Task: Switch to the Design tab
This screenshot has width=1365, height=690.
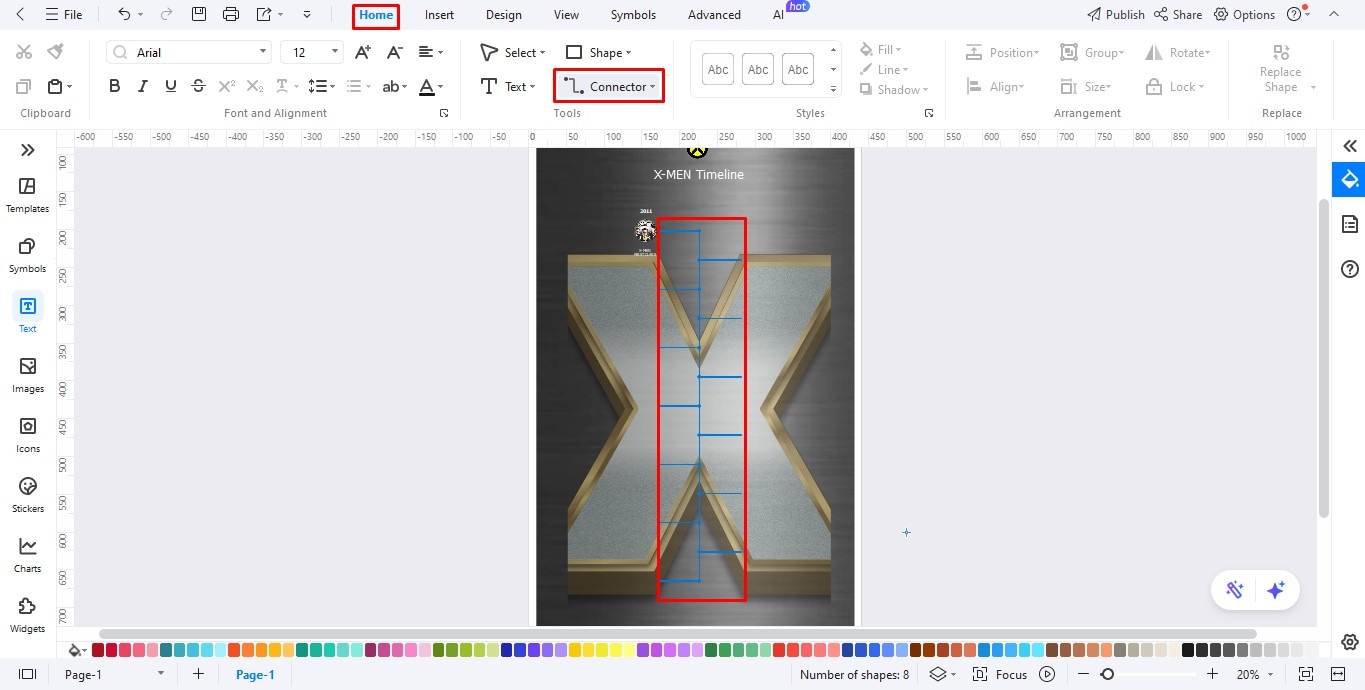Action: coord(504,15)
